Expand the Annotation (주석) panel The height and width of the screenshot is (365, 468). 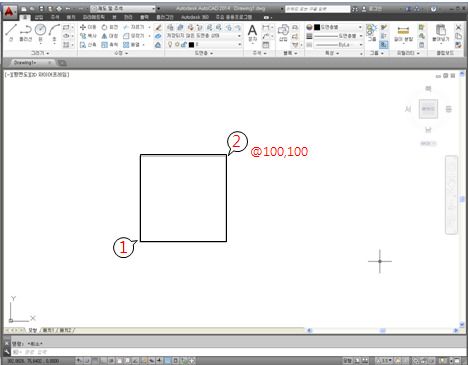(x=260, y=53)
